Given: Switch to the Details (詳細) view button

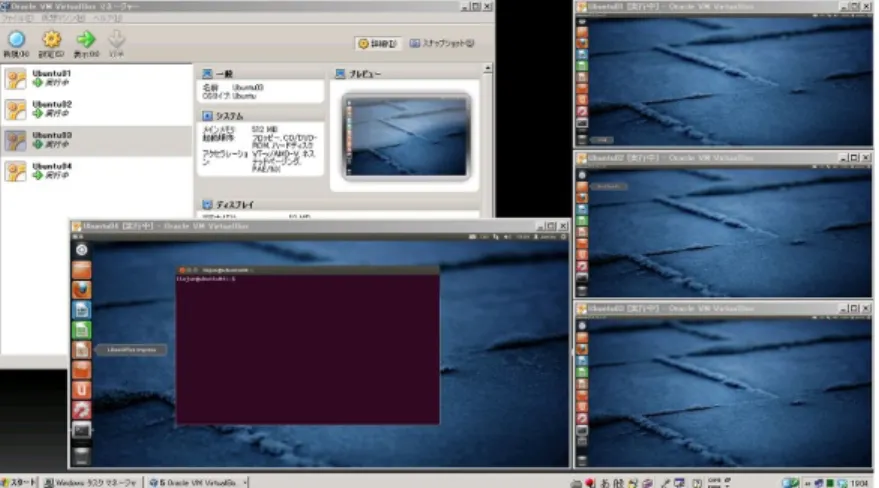Looking at the screenshot, I should pos(378,43).
